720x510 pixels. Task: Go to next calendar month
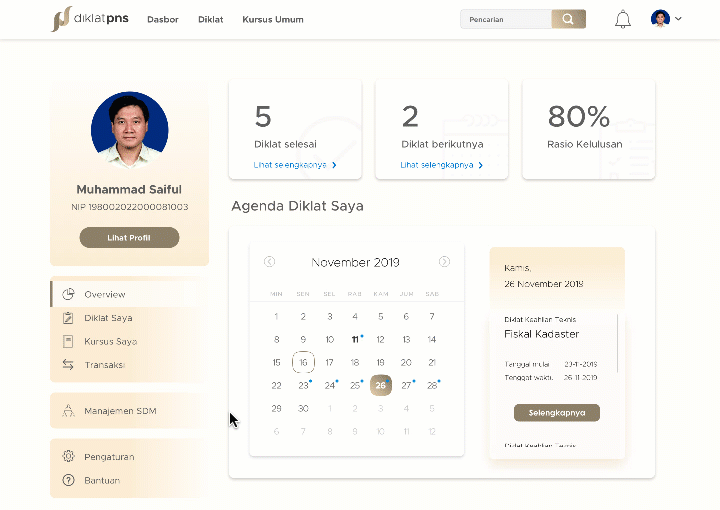point(444,262)
